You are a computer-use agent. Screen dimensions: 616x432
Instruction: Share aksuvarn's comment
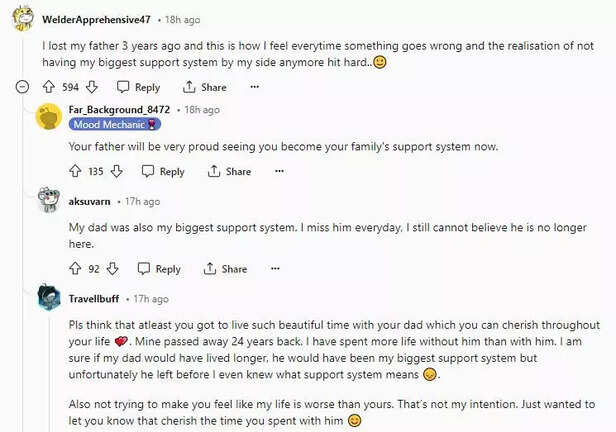pyautogui.click(x=225, y=268)
